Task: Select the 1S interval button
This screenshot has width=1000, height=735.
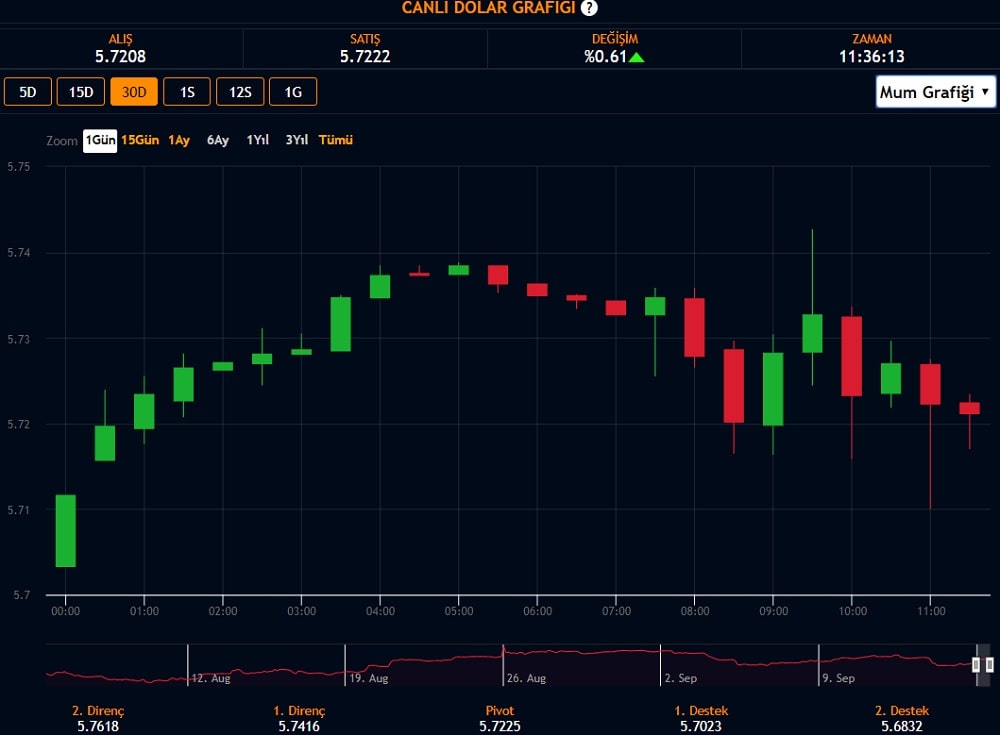Action: pyautogui.click(x=187, y=92)
